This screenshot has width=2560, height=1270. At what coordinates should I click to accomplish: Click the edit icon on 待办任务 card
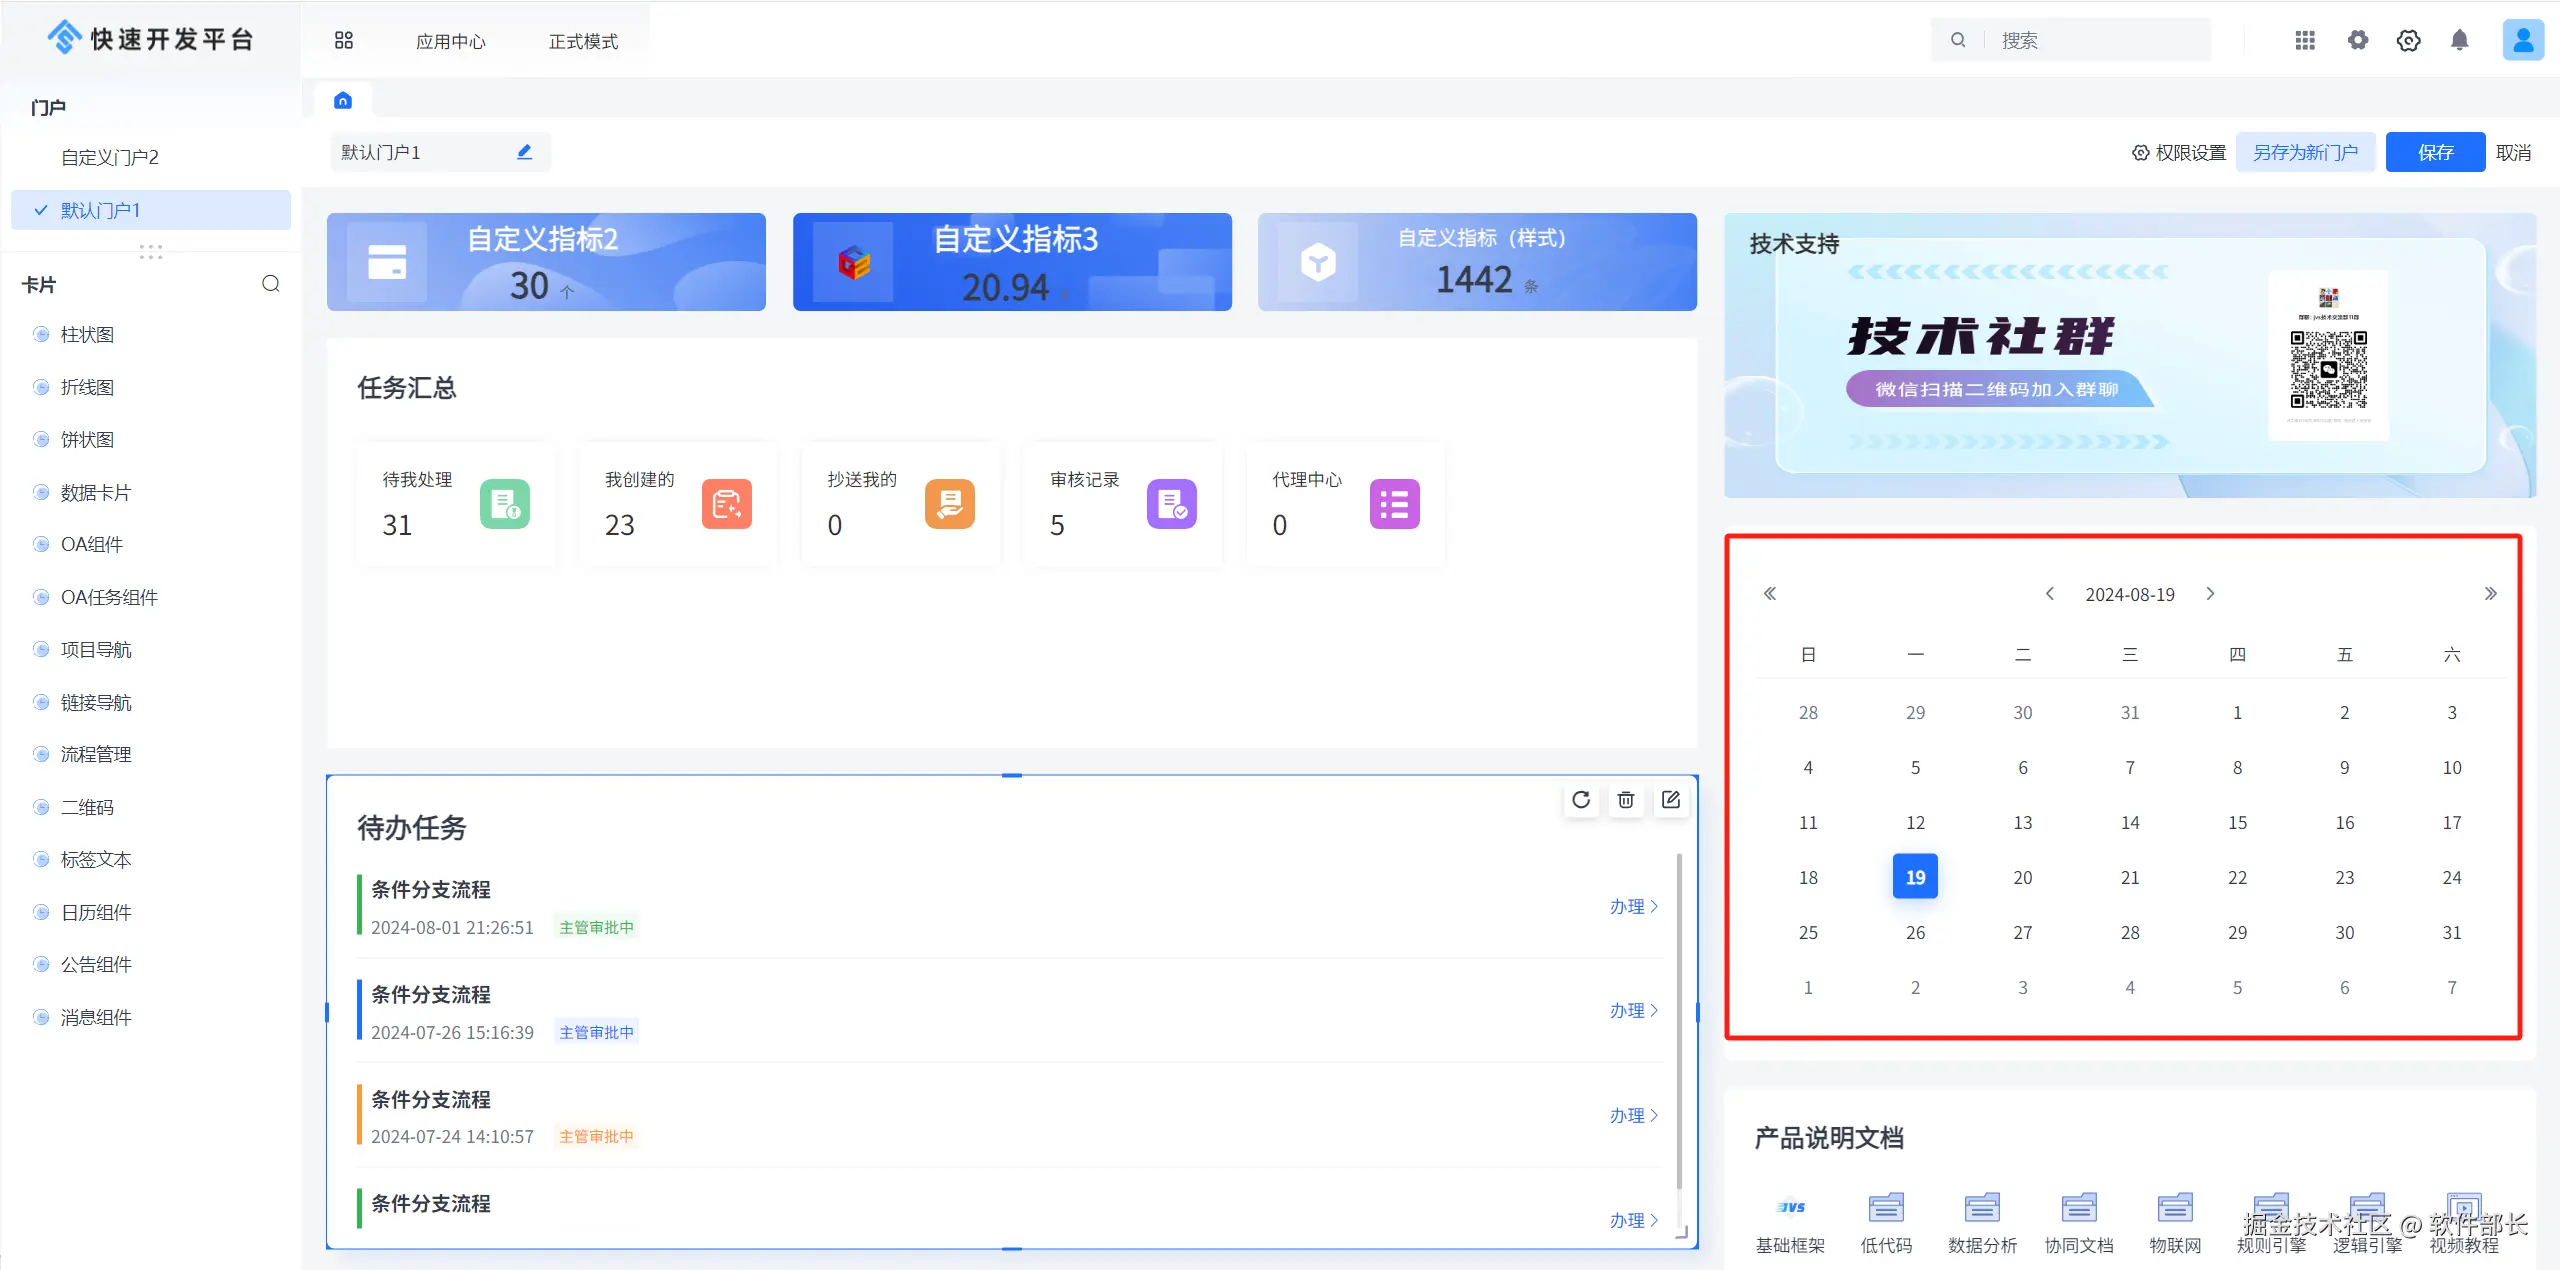1670,800
